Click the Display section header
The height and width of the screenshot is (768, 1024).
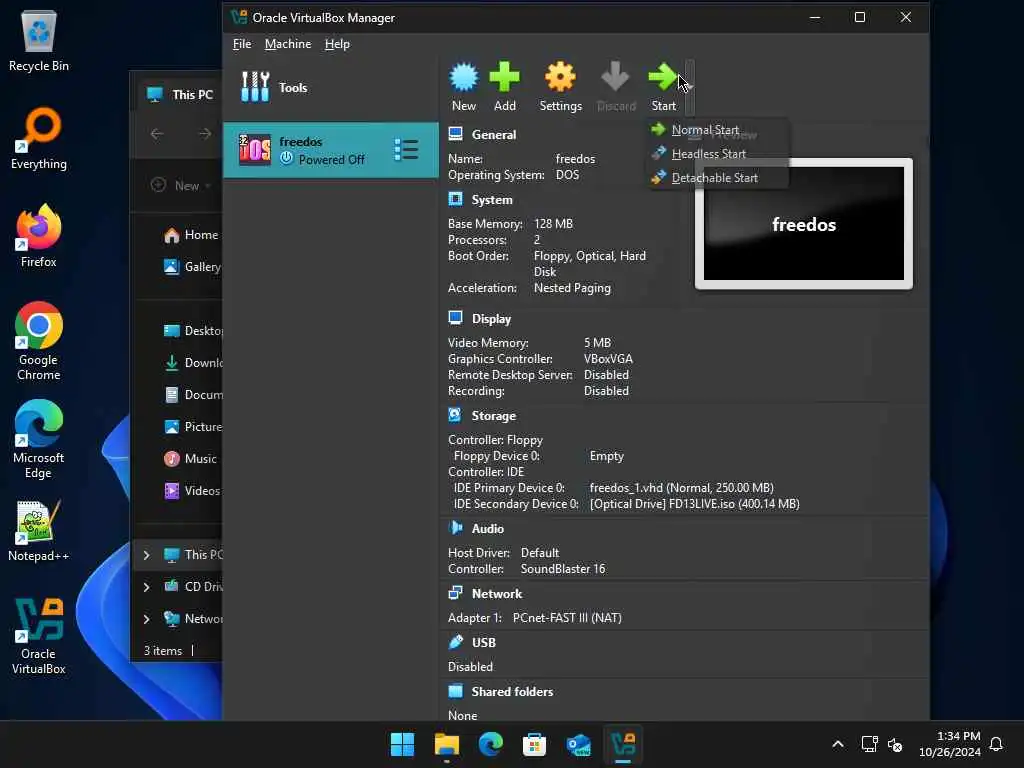491,319
